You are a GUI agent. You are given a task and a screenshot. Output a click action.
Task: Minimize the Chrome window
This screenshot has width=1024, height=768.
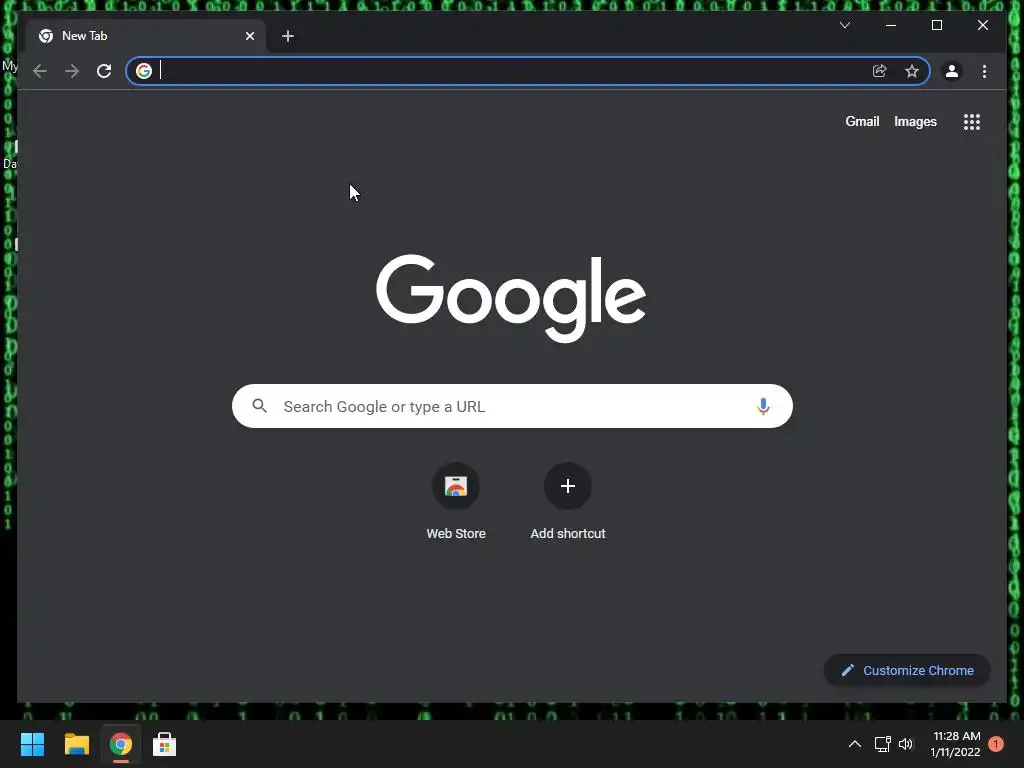pyautogui.click(x=891, y=25)
